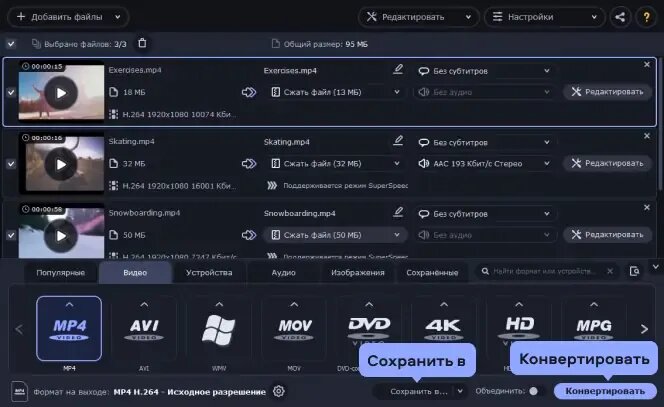Uncheck the Snowboarding.mp4 file checkbox

11,235
